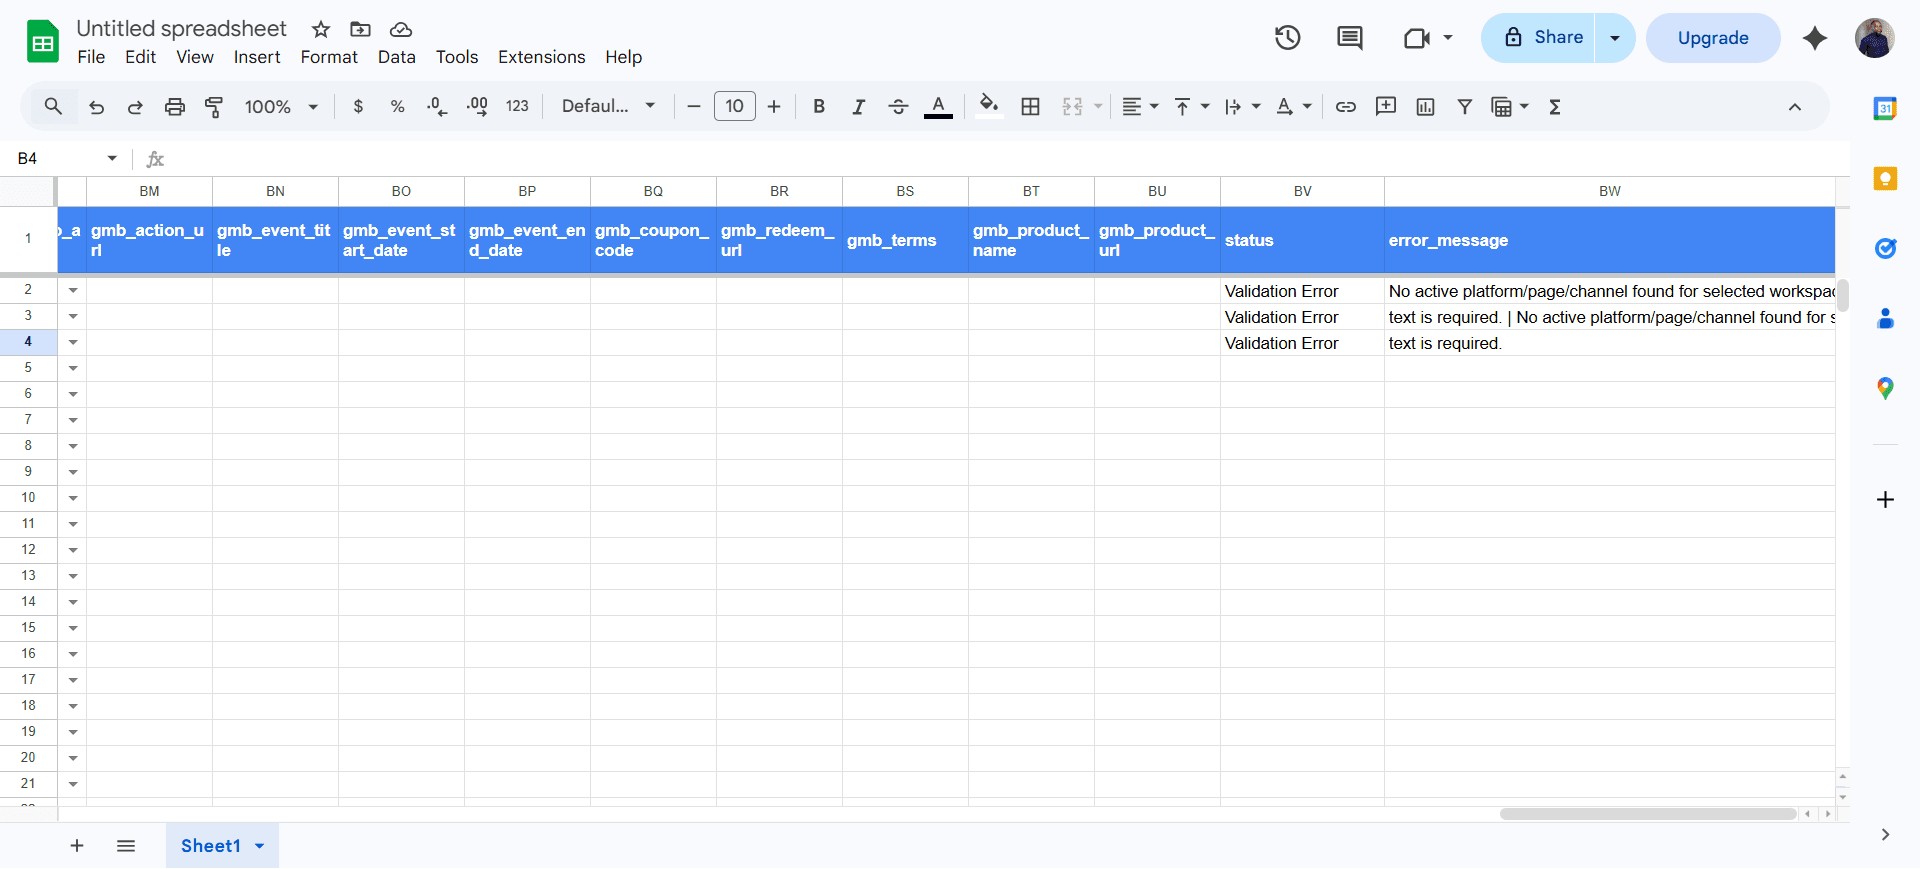Open the zoom 100% dropdown
Screen dimensions: 1920x869
click(281, 107)
